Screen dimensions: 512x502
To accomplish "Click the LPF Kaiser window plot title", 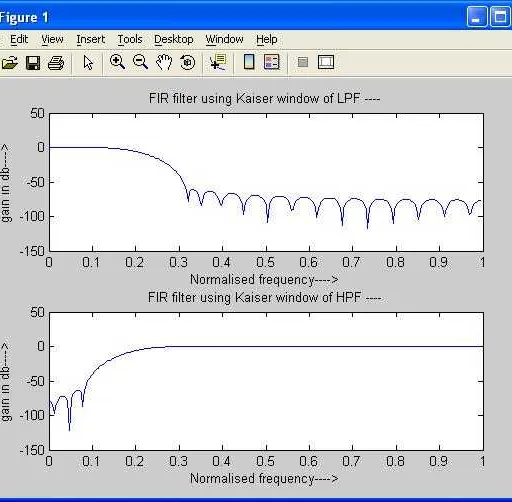I will [264, 99].
